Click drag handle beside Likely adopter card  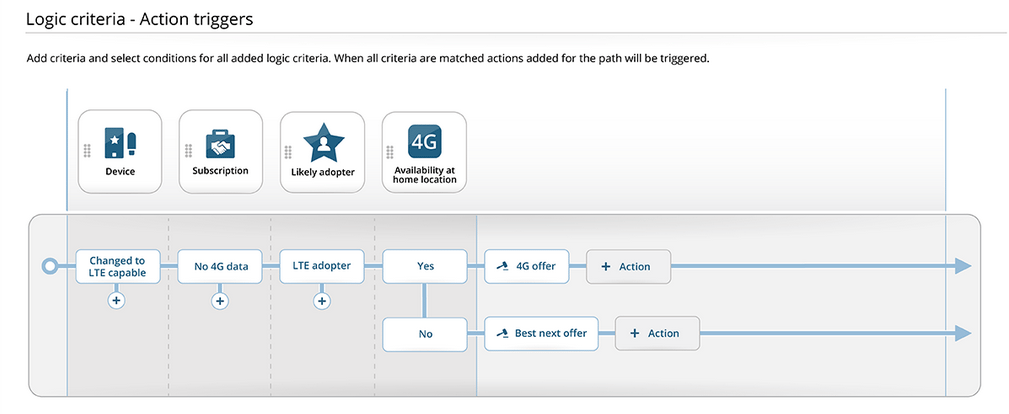click(x=289, y=152)
